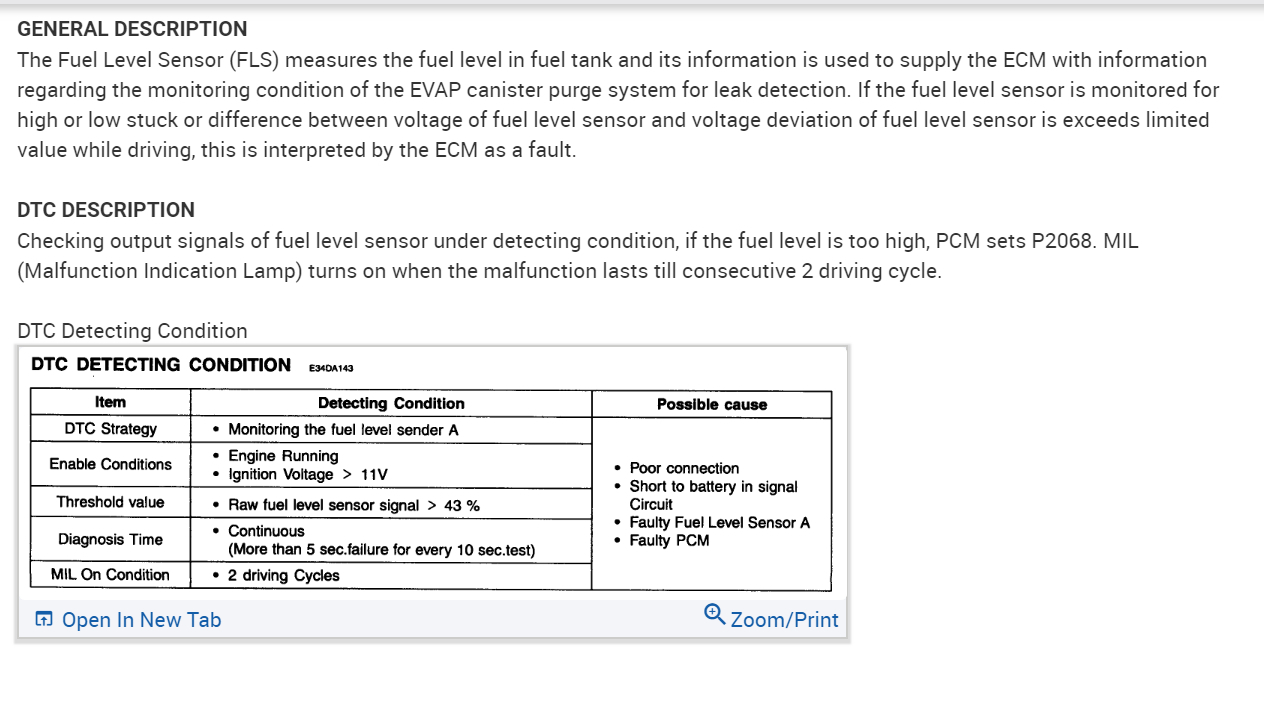Click the GENERAL DESCRIPTION heading

132,29
